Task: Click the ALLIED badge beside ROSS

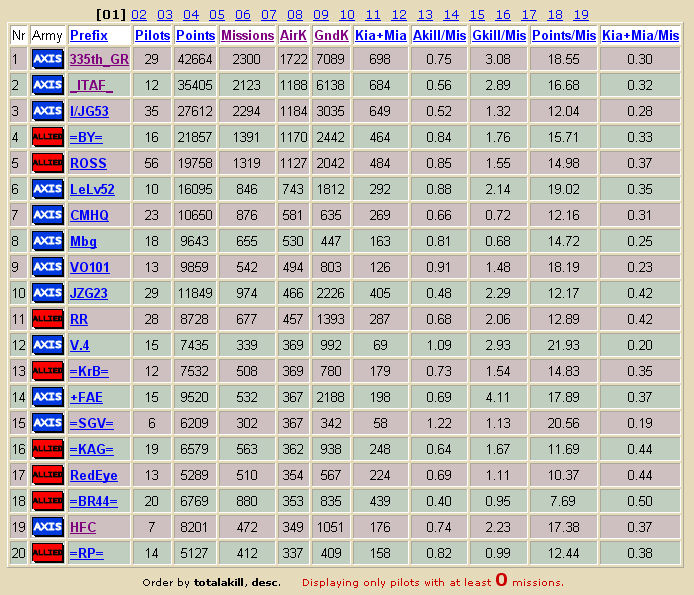Action: click(48, 163)
